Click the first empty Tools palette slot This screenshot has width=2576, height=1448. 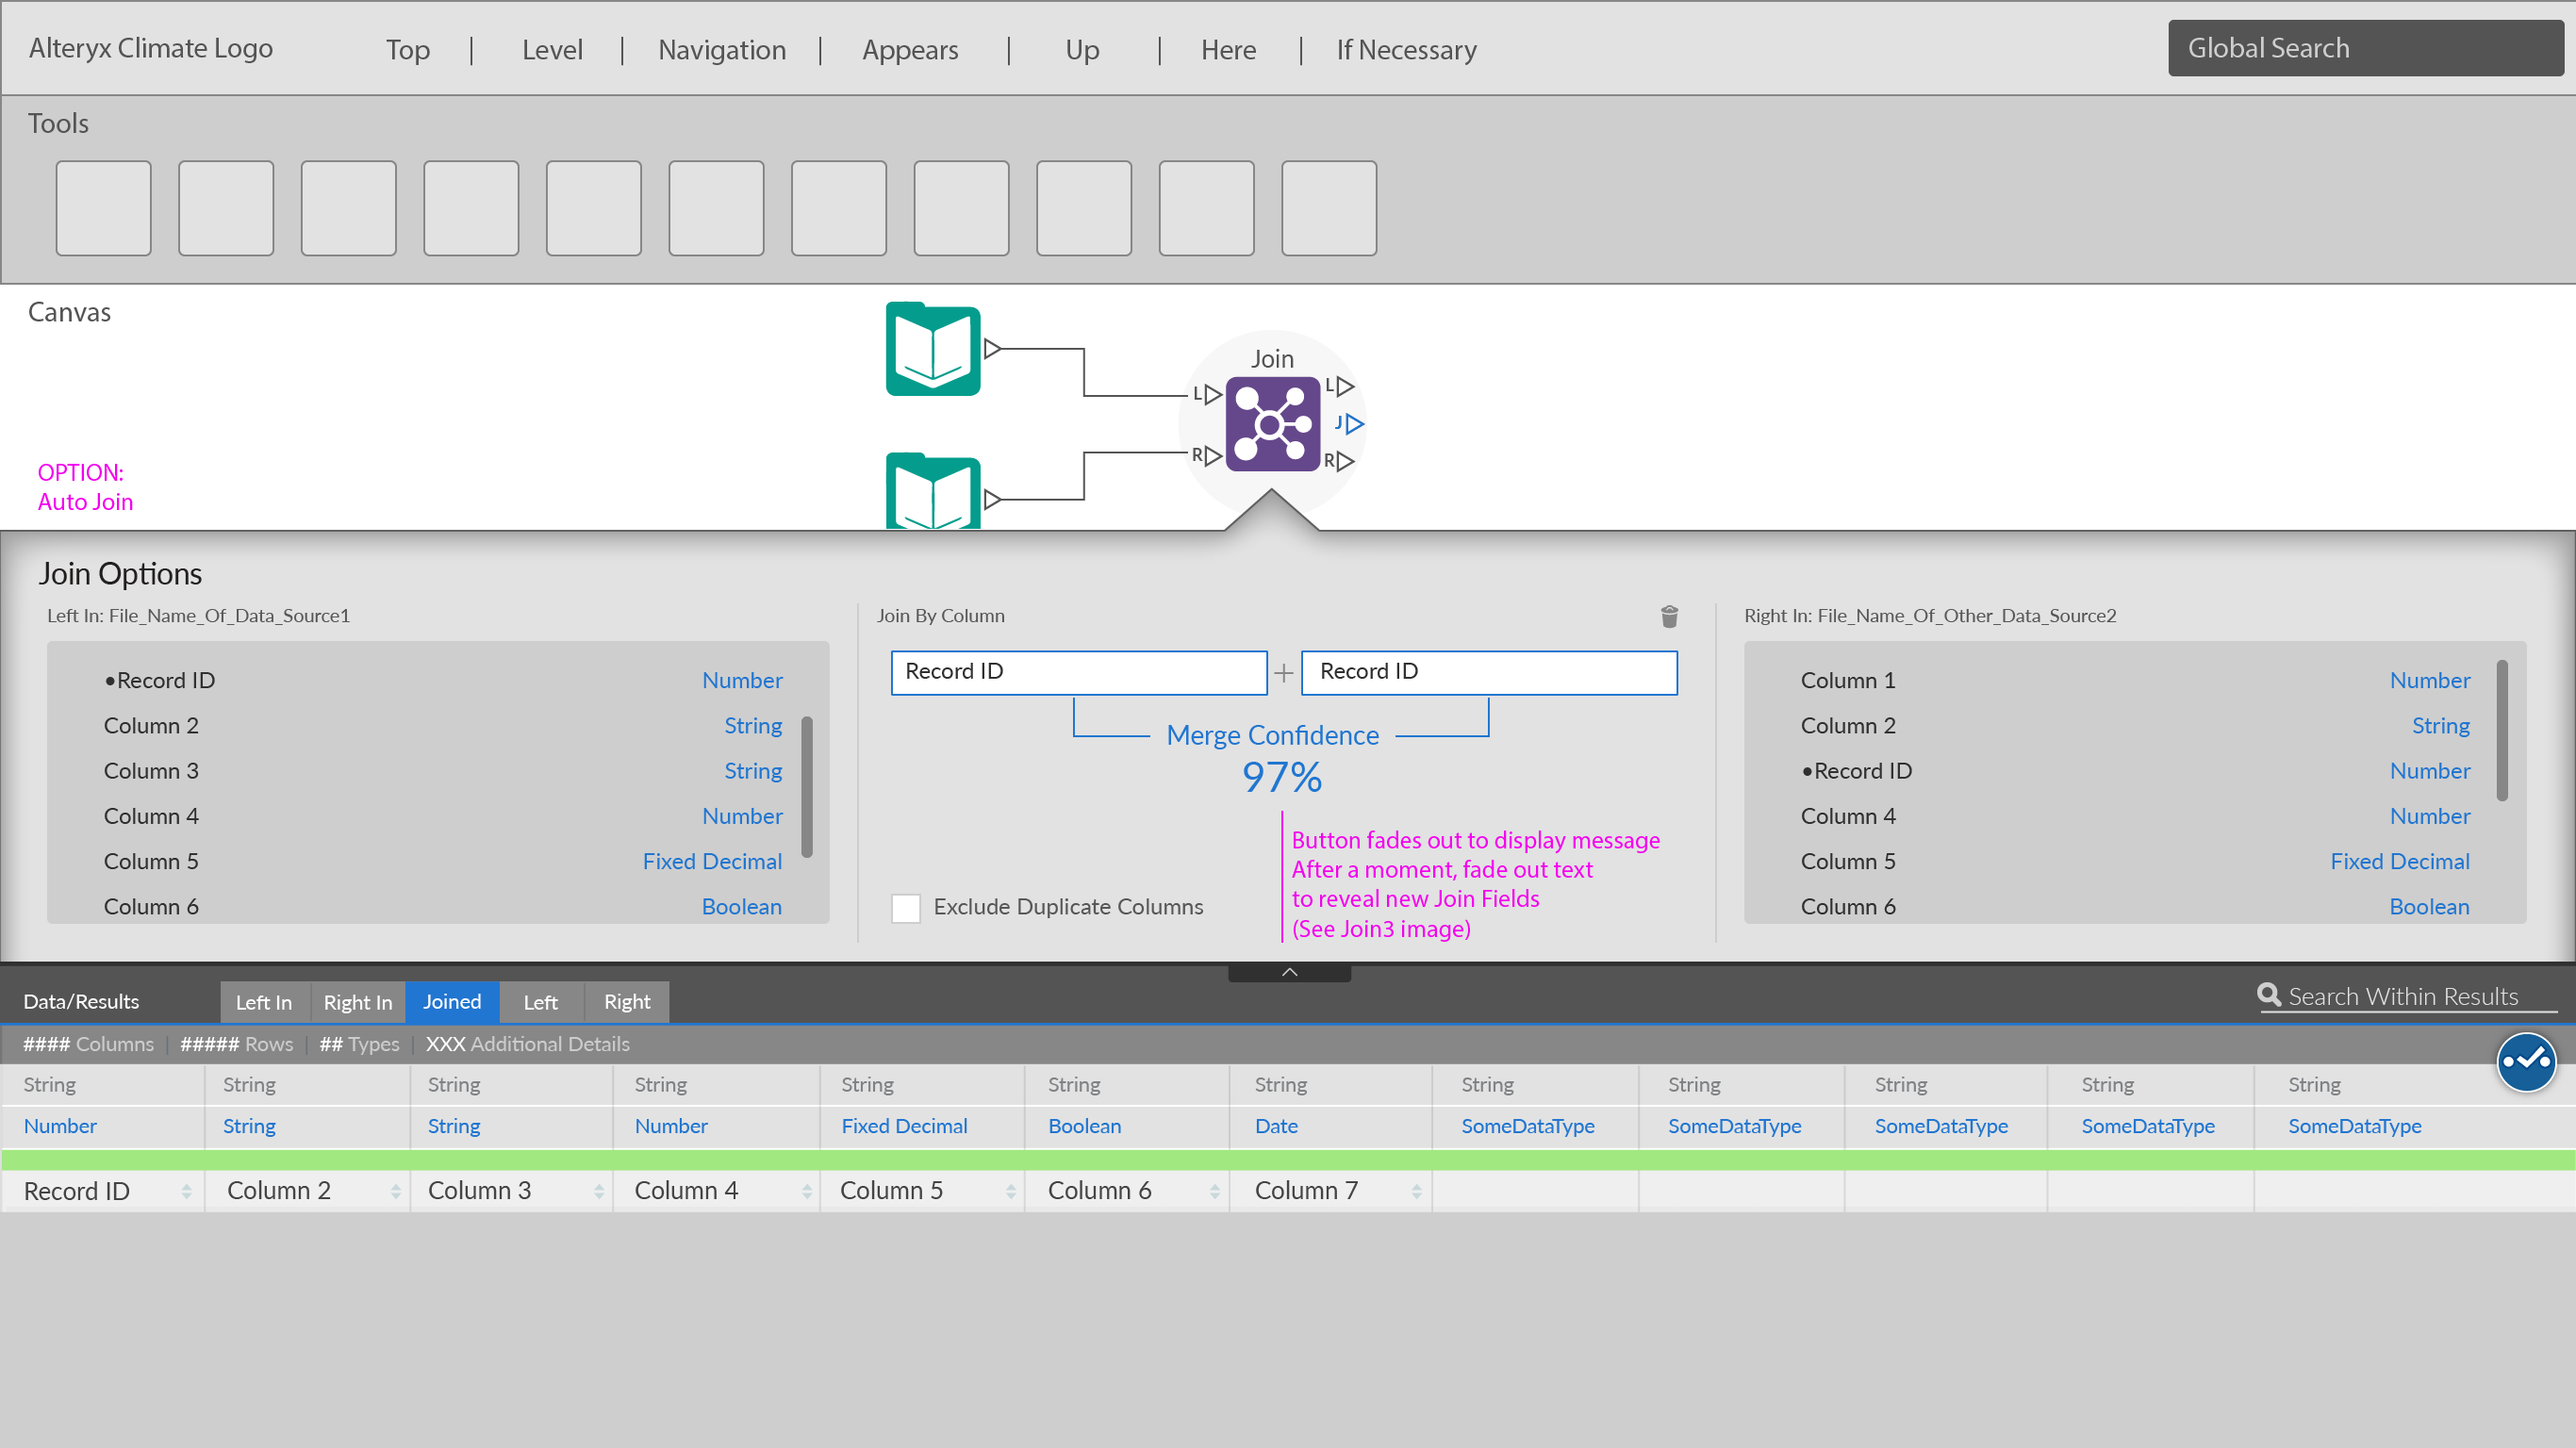(103, 208)
